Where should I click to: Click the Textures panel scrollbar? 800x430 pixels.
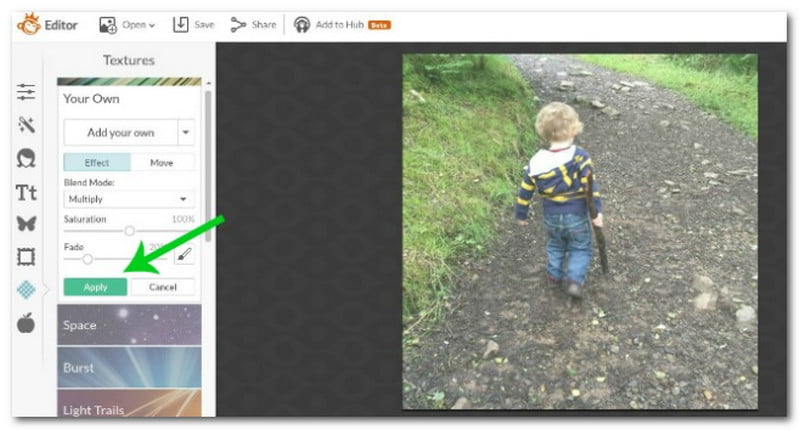(208, 167)
